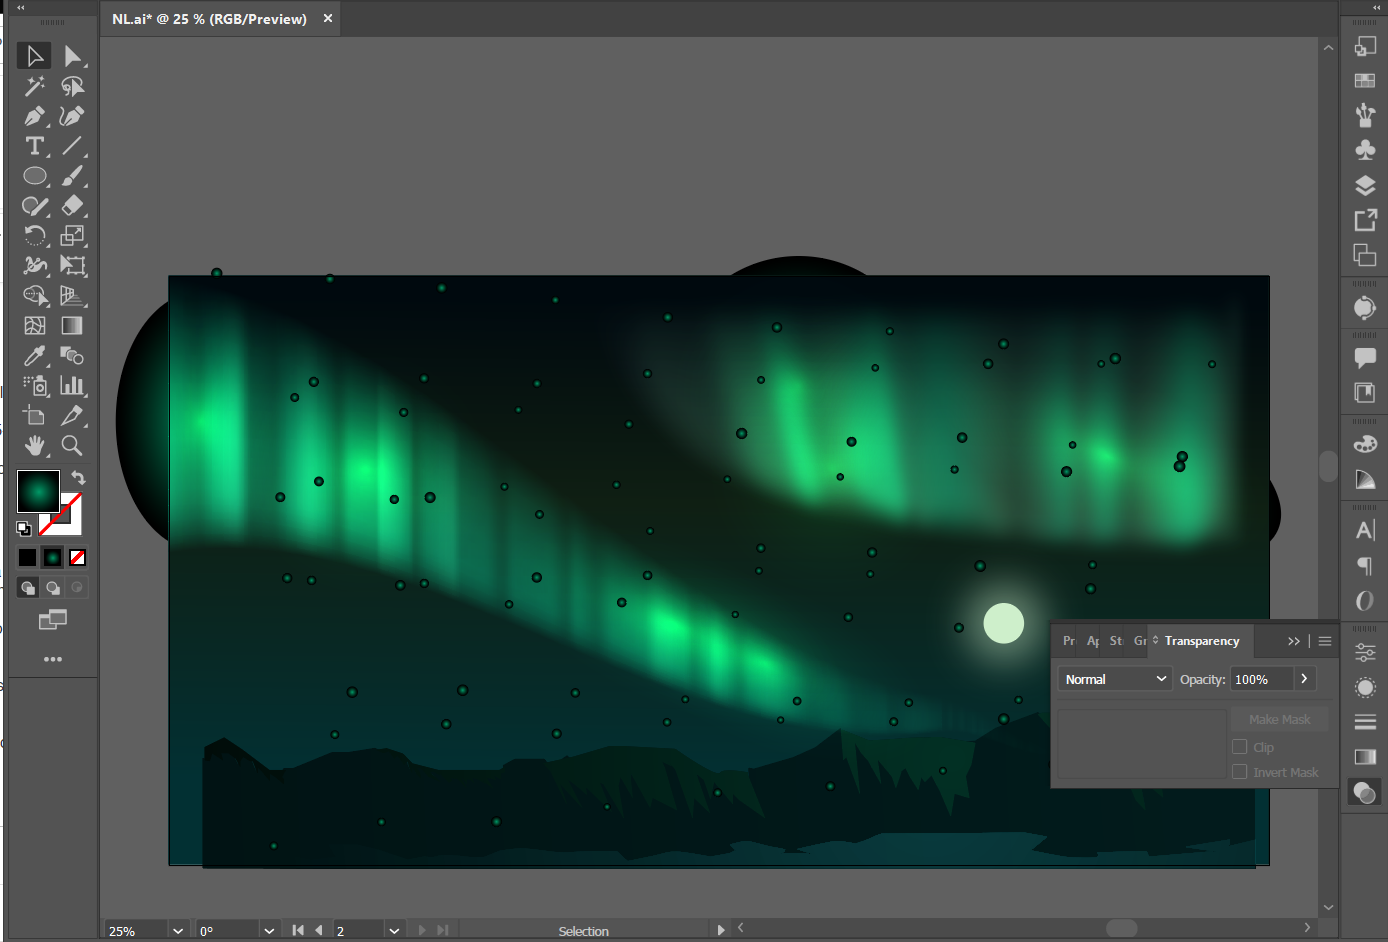
Task: Select the Transparency panel tab
Action: pos(1201,641)
